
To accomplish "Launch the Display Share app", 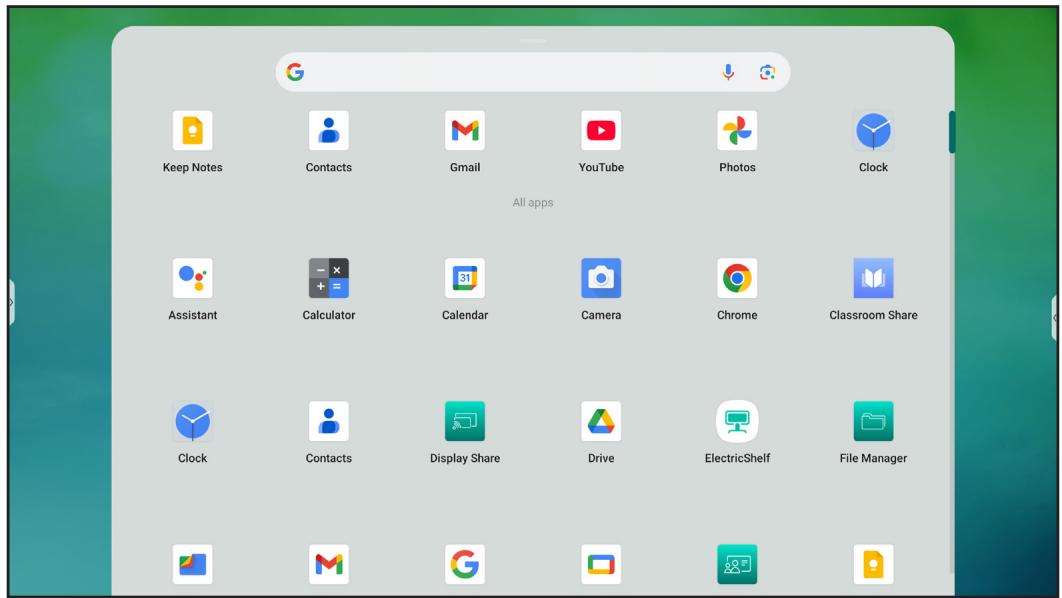I will tap(465, 421).
